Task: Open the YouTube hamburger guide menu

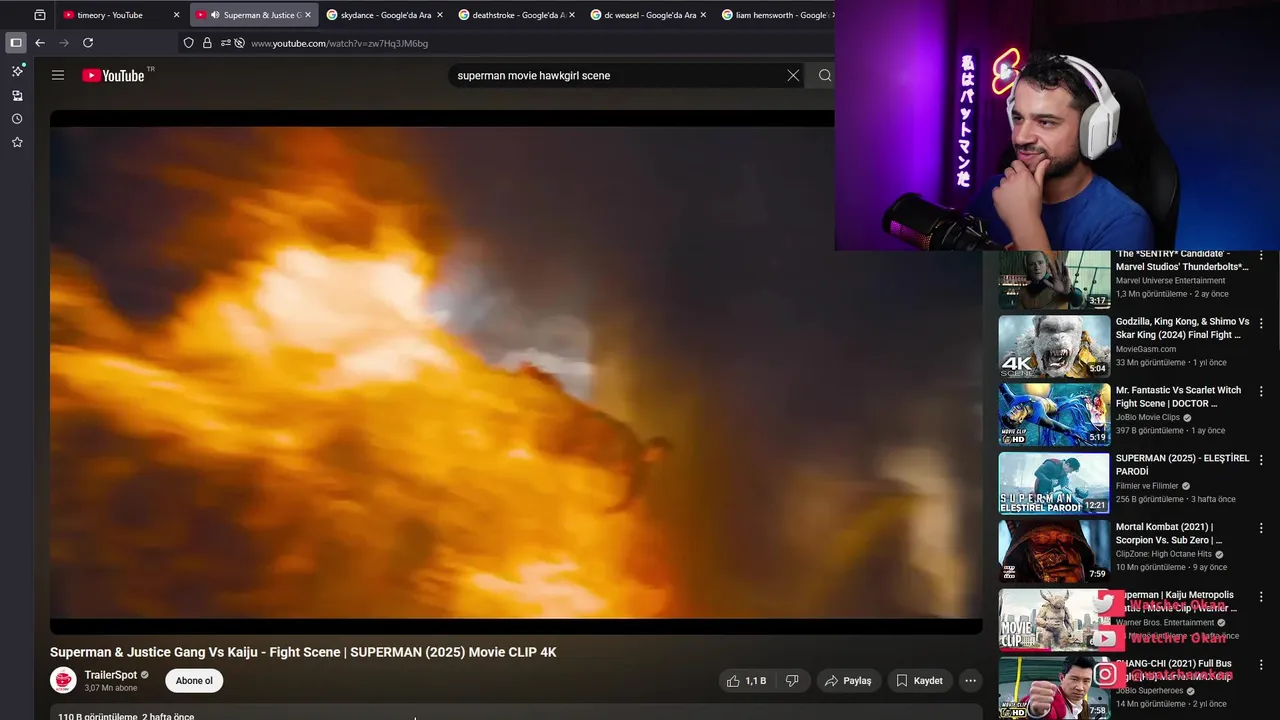Action: 58,75
